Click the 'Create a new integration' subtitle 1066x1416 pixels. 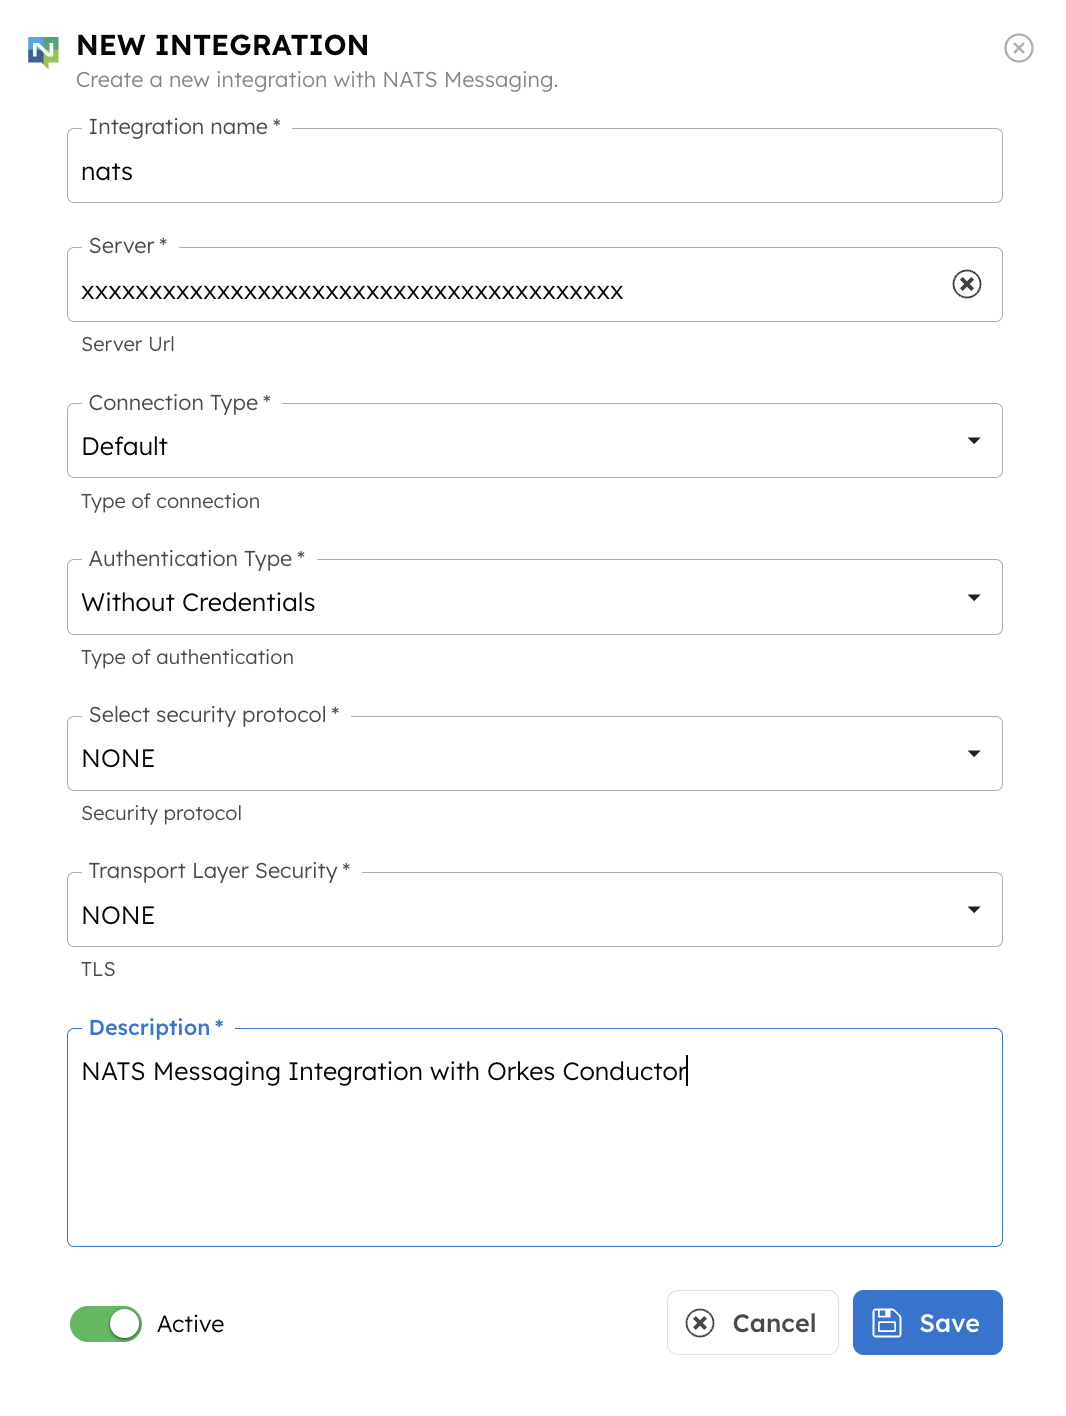click(317, 80)
